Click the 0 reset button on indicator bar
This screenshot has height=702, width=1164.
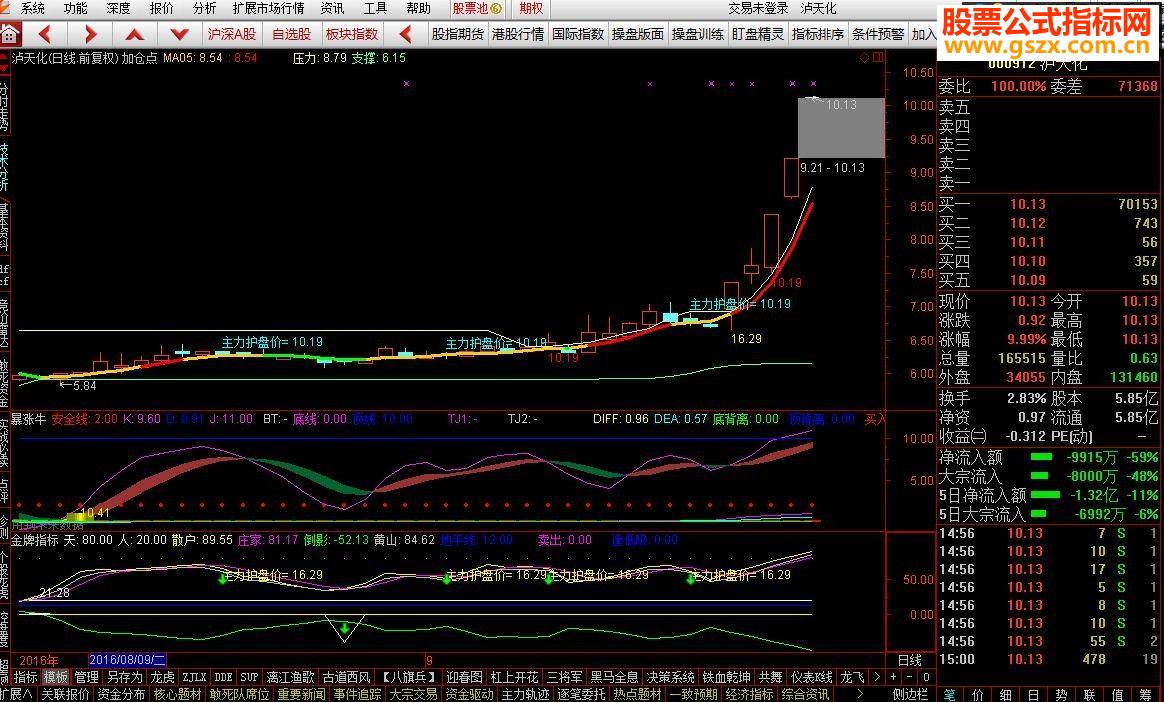tap(926, 677)
